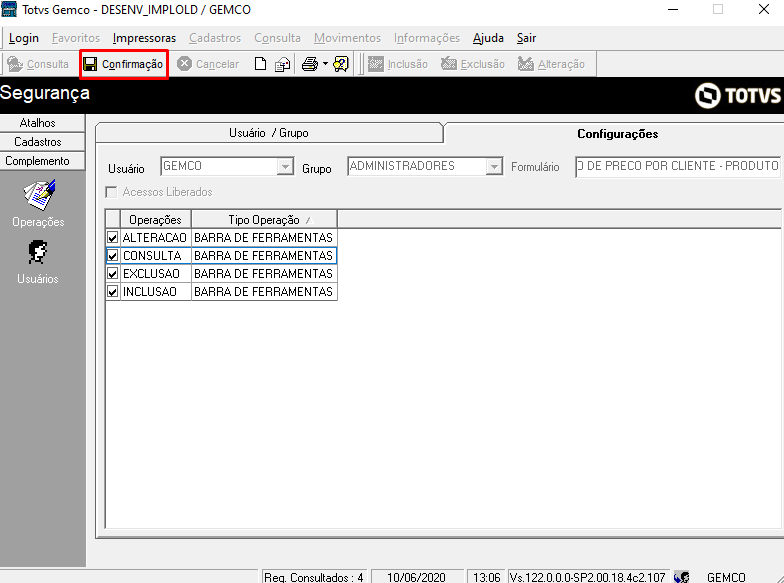Click the Formulário input field
Screen dimensions: 784x583
[678, 166]
